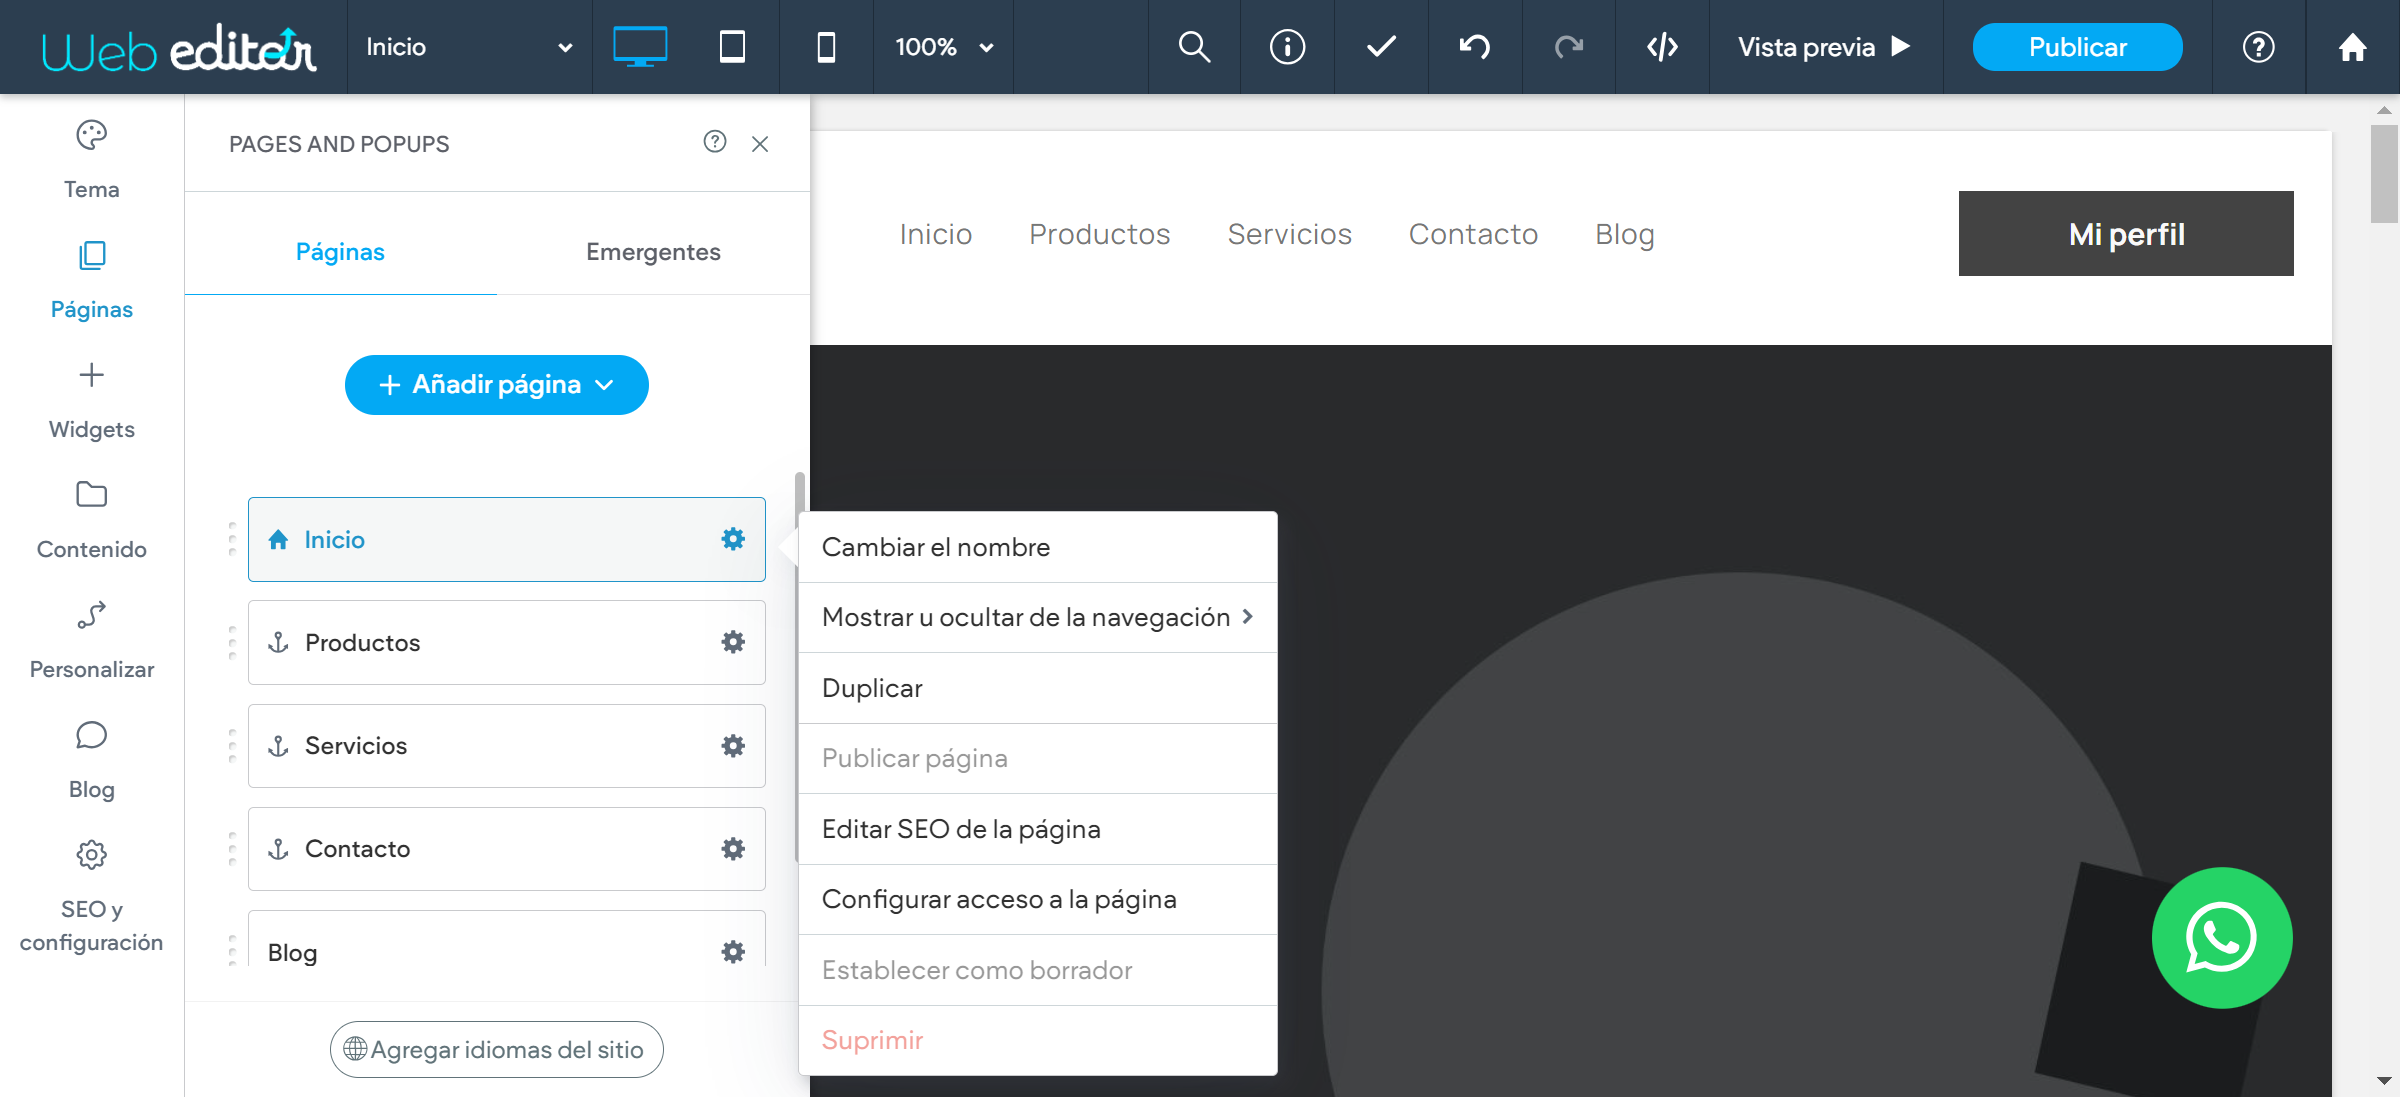Screen dimensions: 2400x1097
Task: Click Servicios in site navigation
Action: (1289, 233)
